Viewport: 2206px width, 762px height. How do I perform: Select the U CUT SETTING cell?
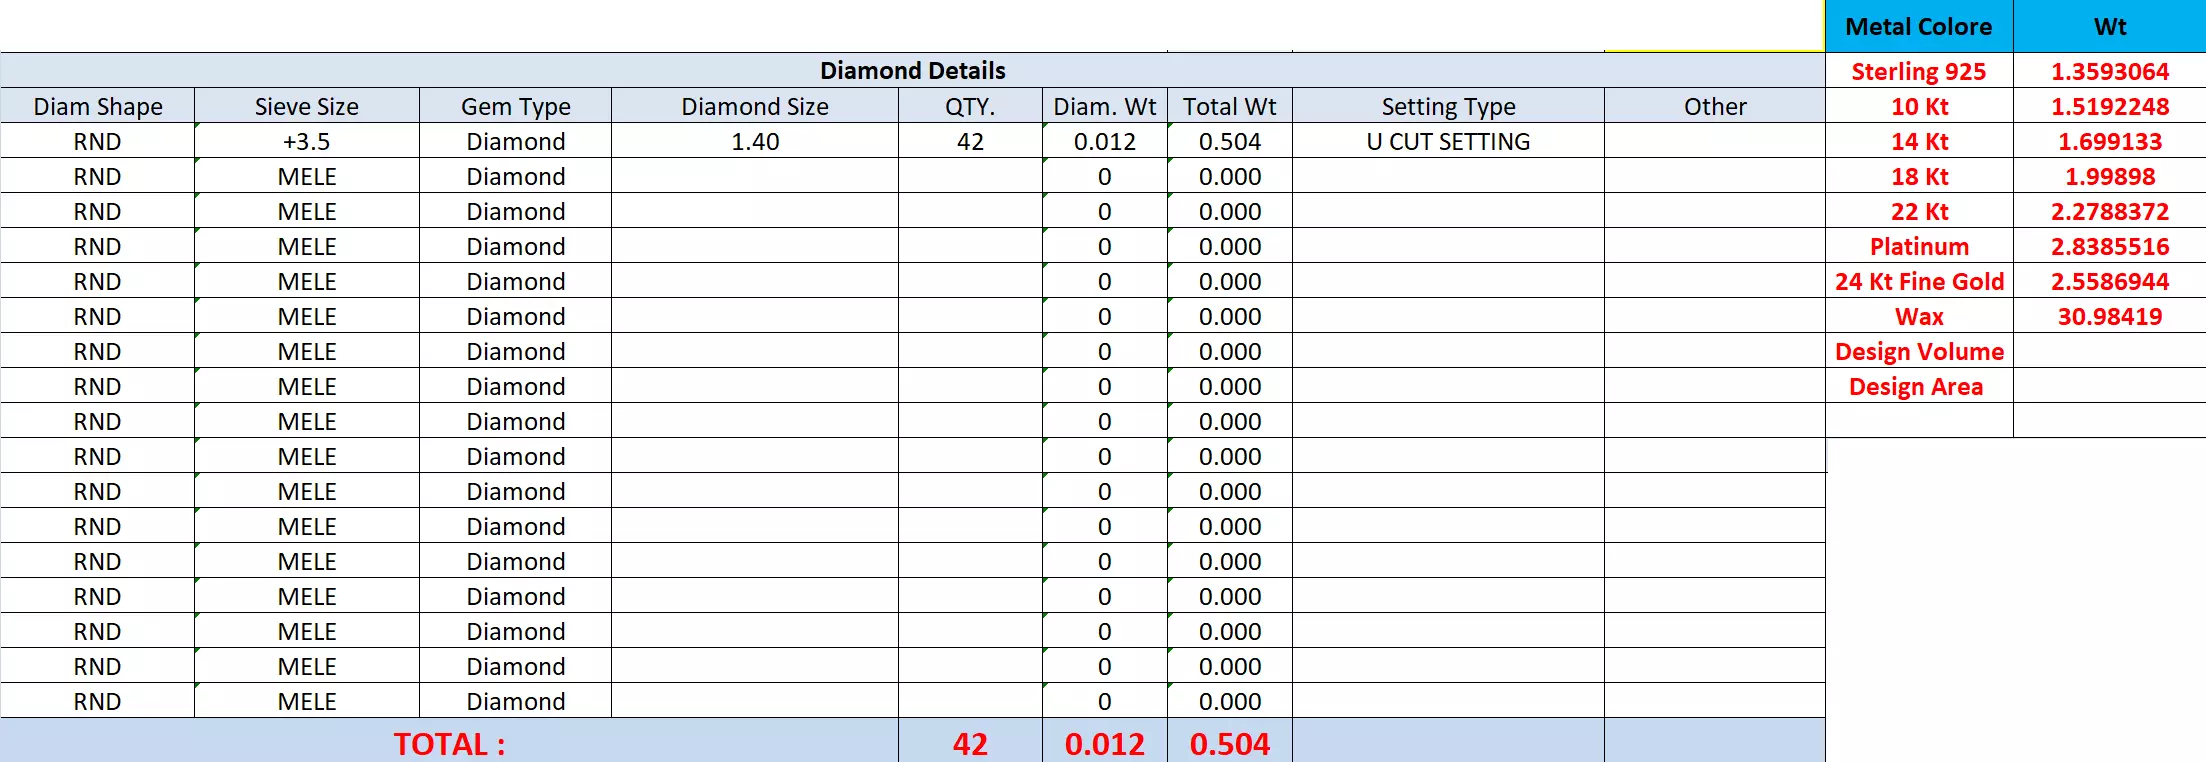[x=1448, y=141]
